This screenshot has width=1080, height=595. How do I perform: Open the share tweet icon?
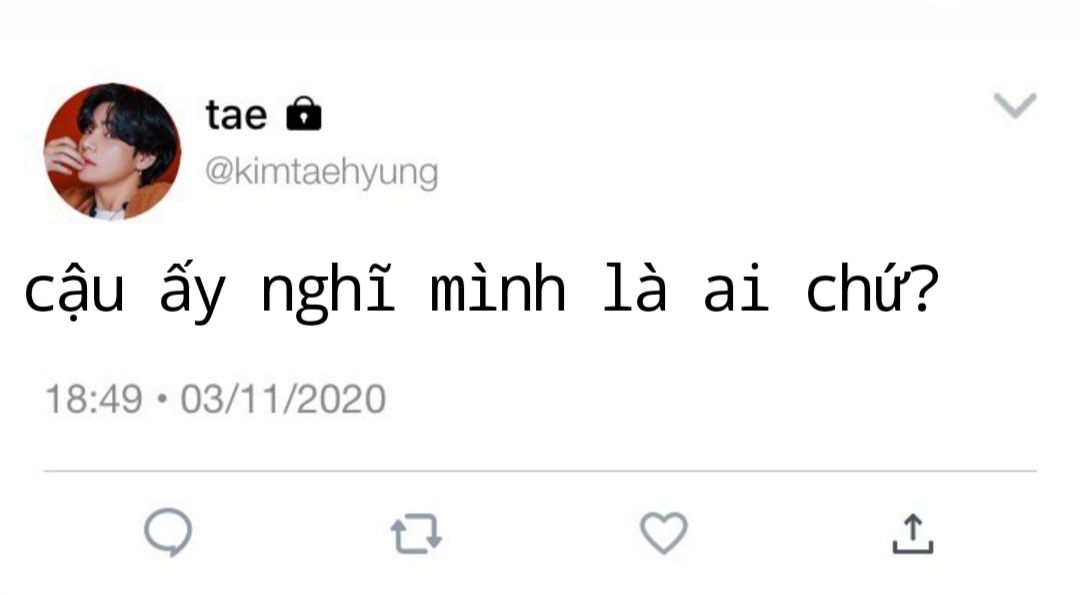912,533
